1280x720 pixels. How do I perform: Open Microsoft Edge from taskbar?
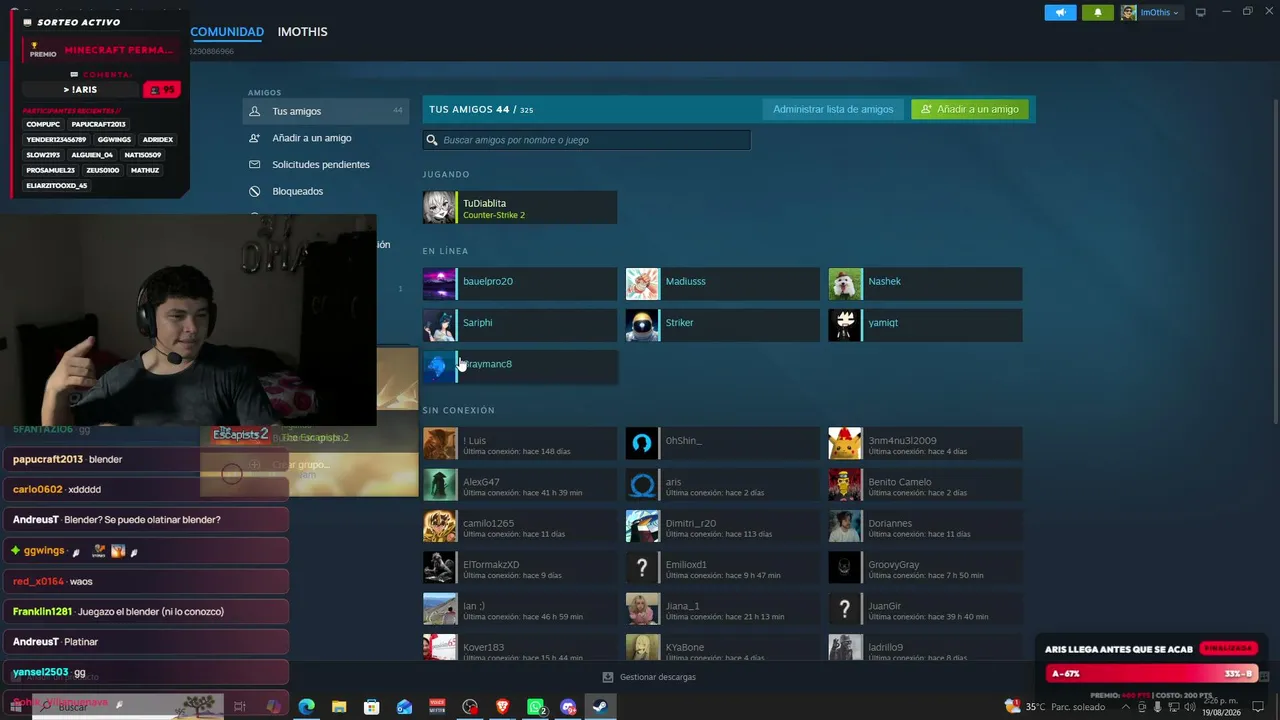306,706
